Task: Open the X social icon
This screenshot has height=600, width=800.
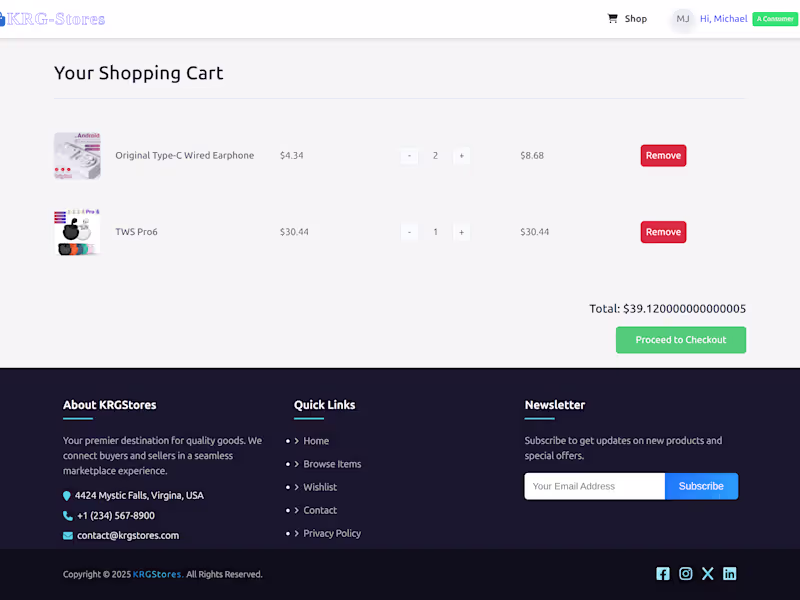Action: pos(708,573)
